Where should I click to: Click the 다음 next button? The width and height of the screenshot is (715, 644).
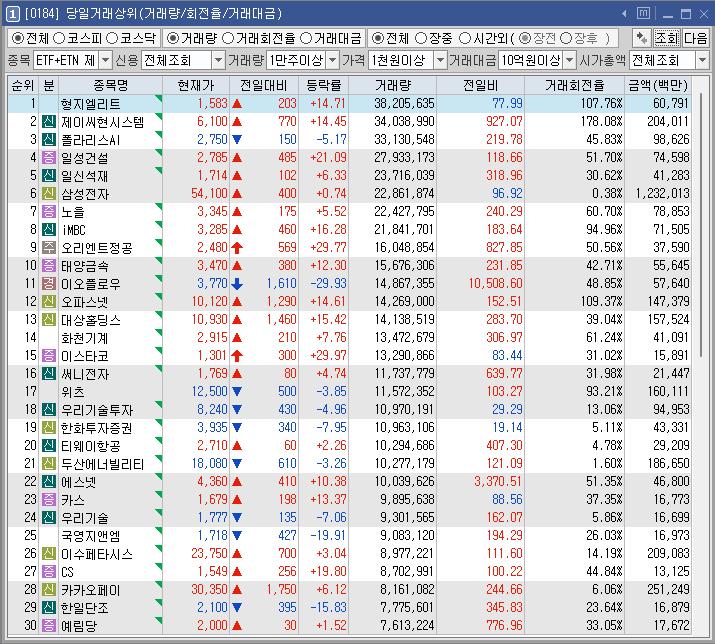(695, 38)
